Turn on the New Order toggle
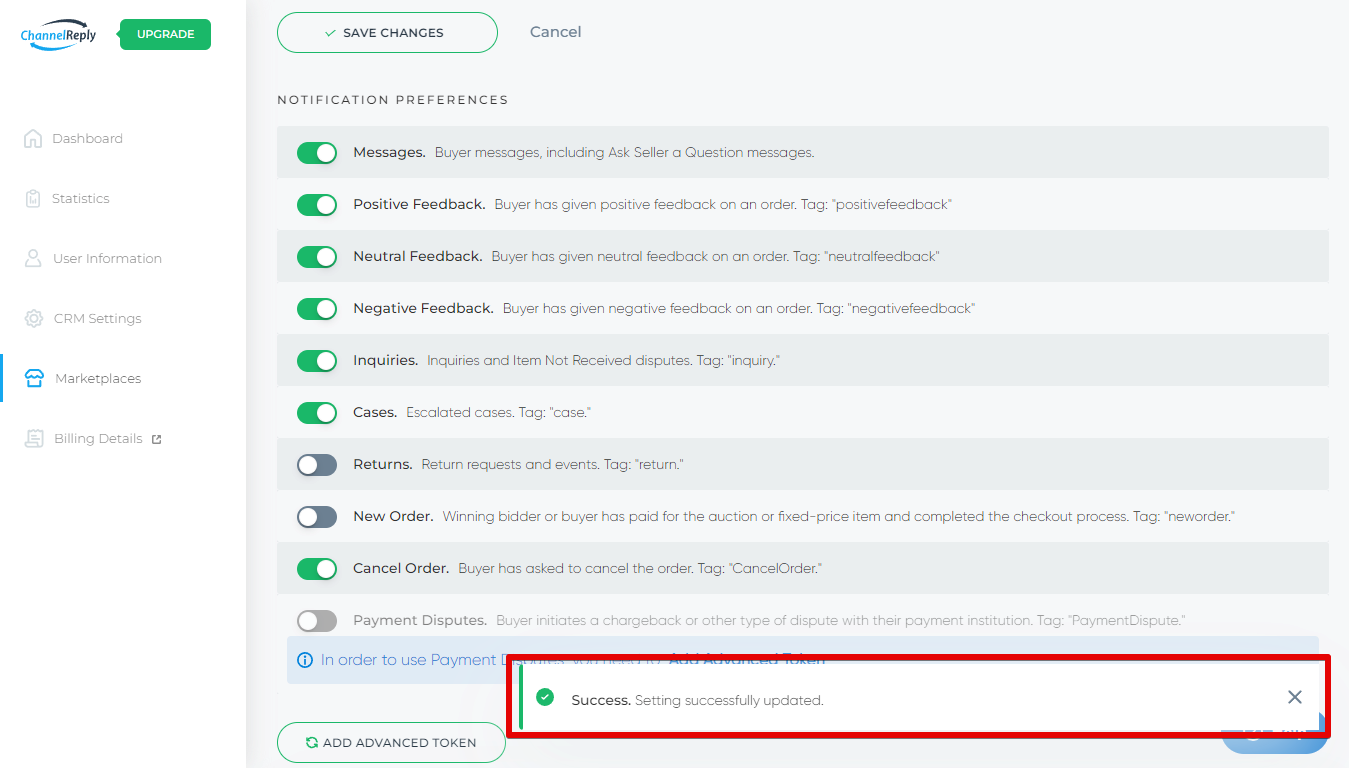 tap(317, 517)
